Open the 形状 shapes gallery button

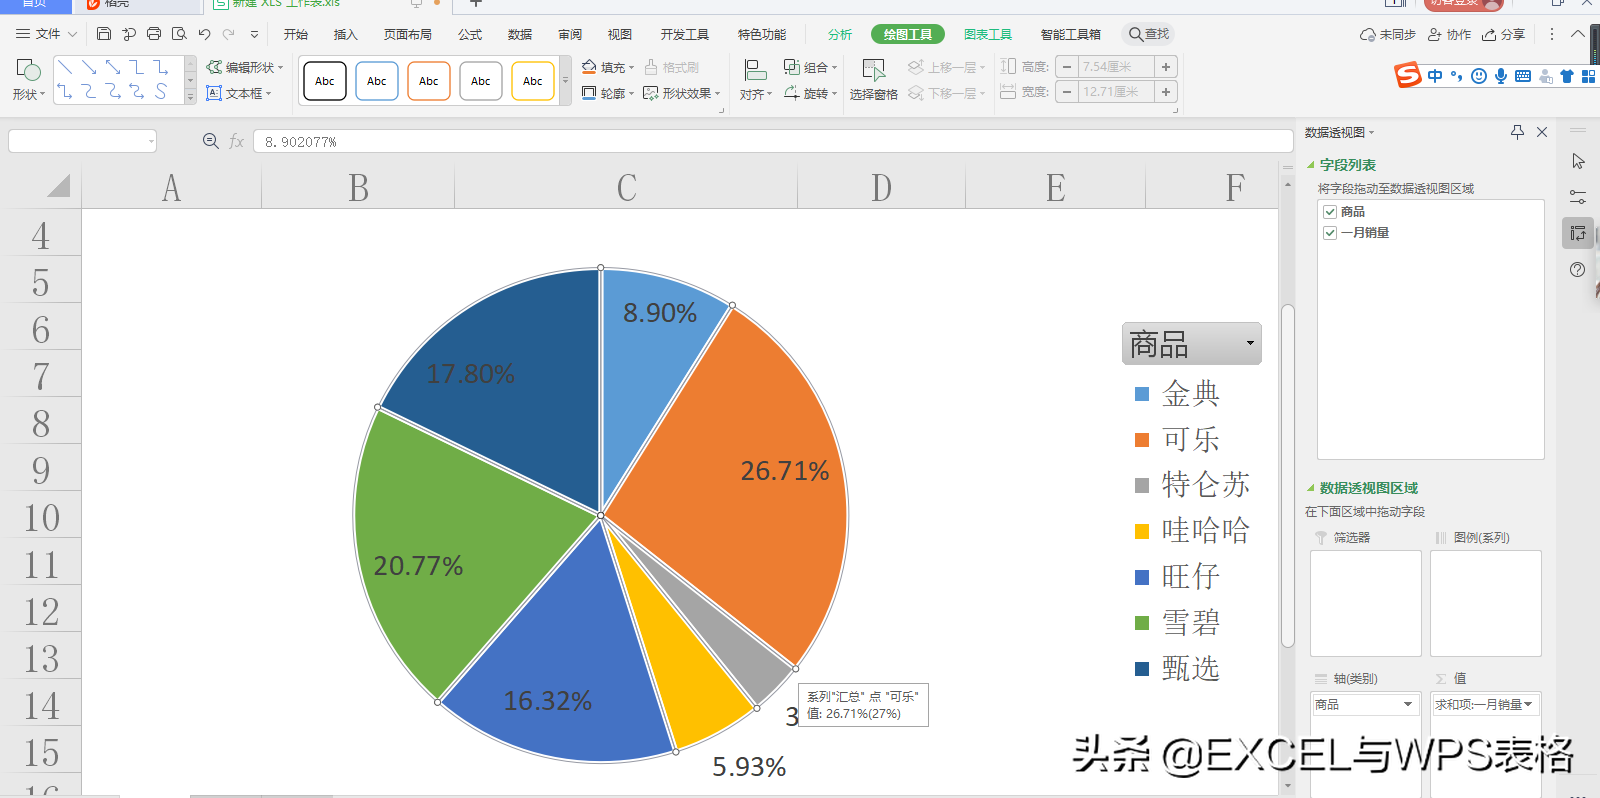(28, 80)
